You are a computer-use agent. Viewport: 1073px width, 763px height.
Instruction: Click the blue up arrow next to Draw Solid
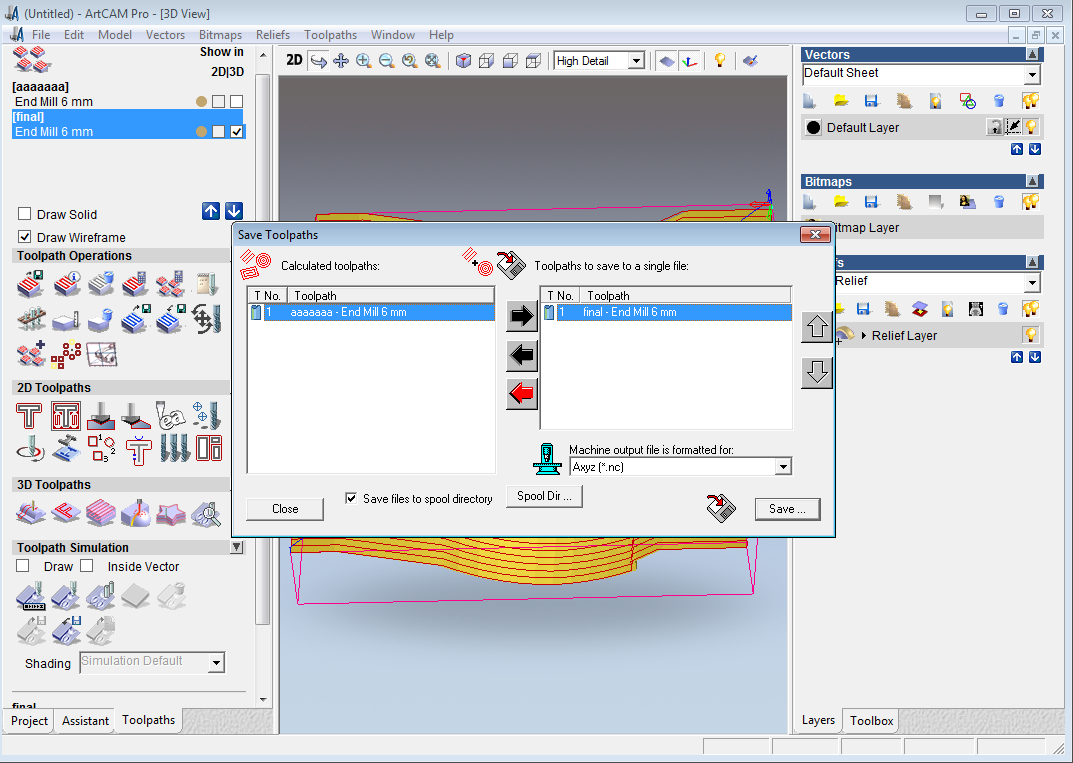[x=211, y=211]
